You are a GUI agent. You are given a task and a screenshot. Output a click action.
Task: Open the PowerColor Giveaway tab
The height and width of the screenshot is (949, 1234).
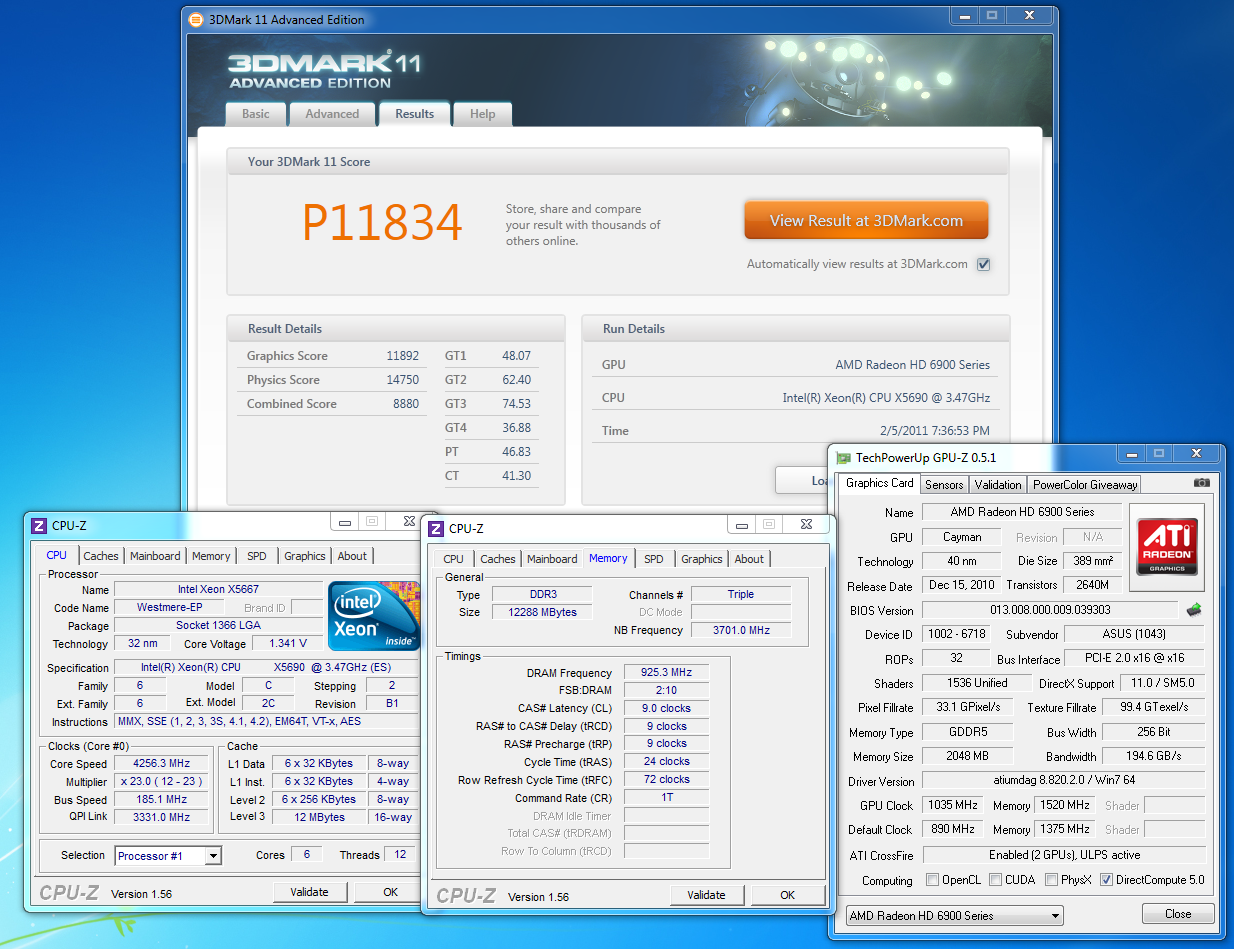[x=1085, y=485]
